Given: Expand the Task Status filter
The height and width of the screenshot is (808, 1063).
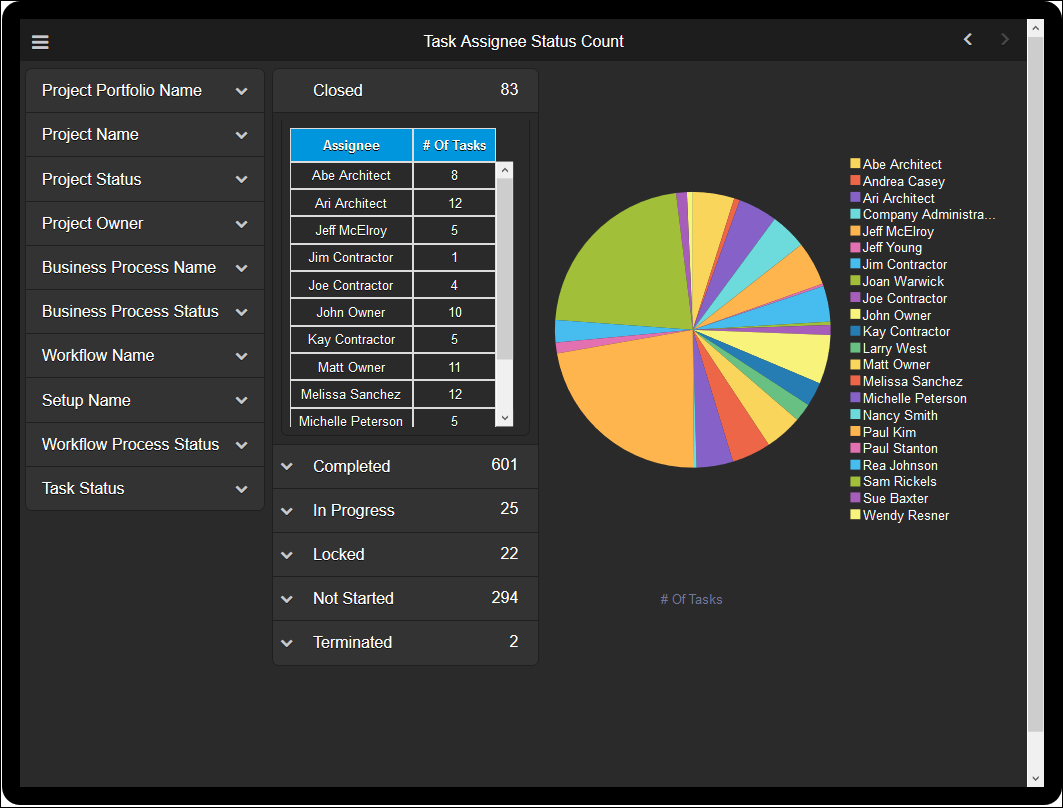Looking at the screenshot, I should coord(145,489).
